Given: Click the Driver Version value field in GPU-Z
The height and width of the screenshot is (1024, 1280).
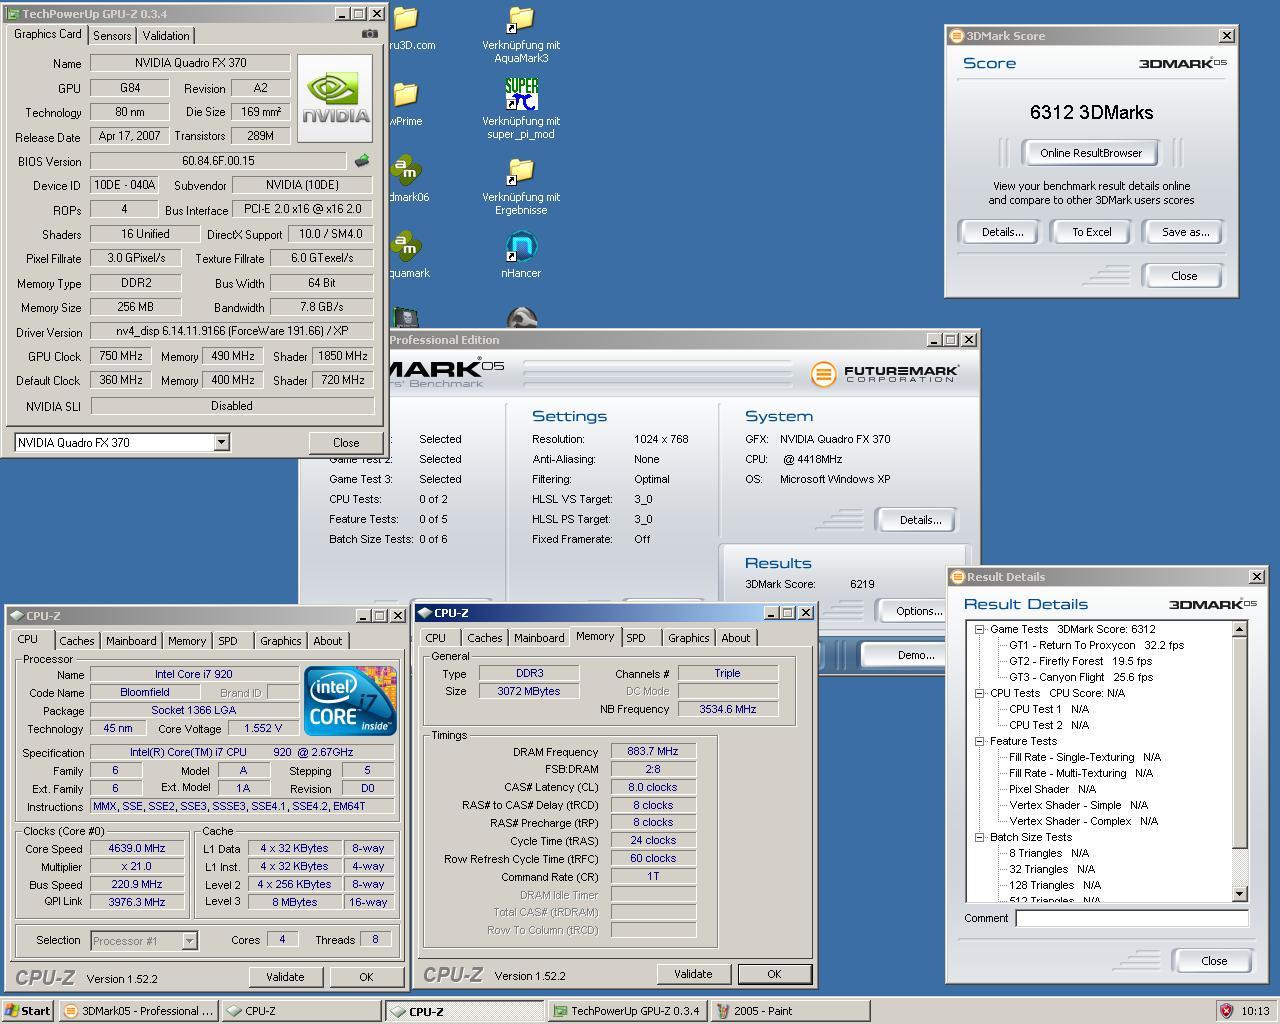Looking at the screenshot, I should 231,331.
